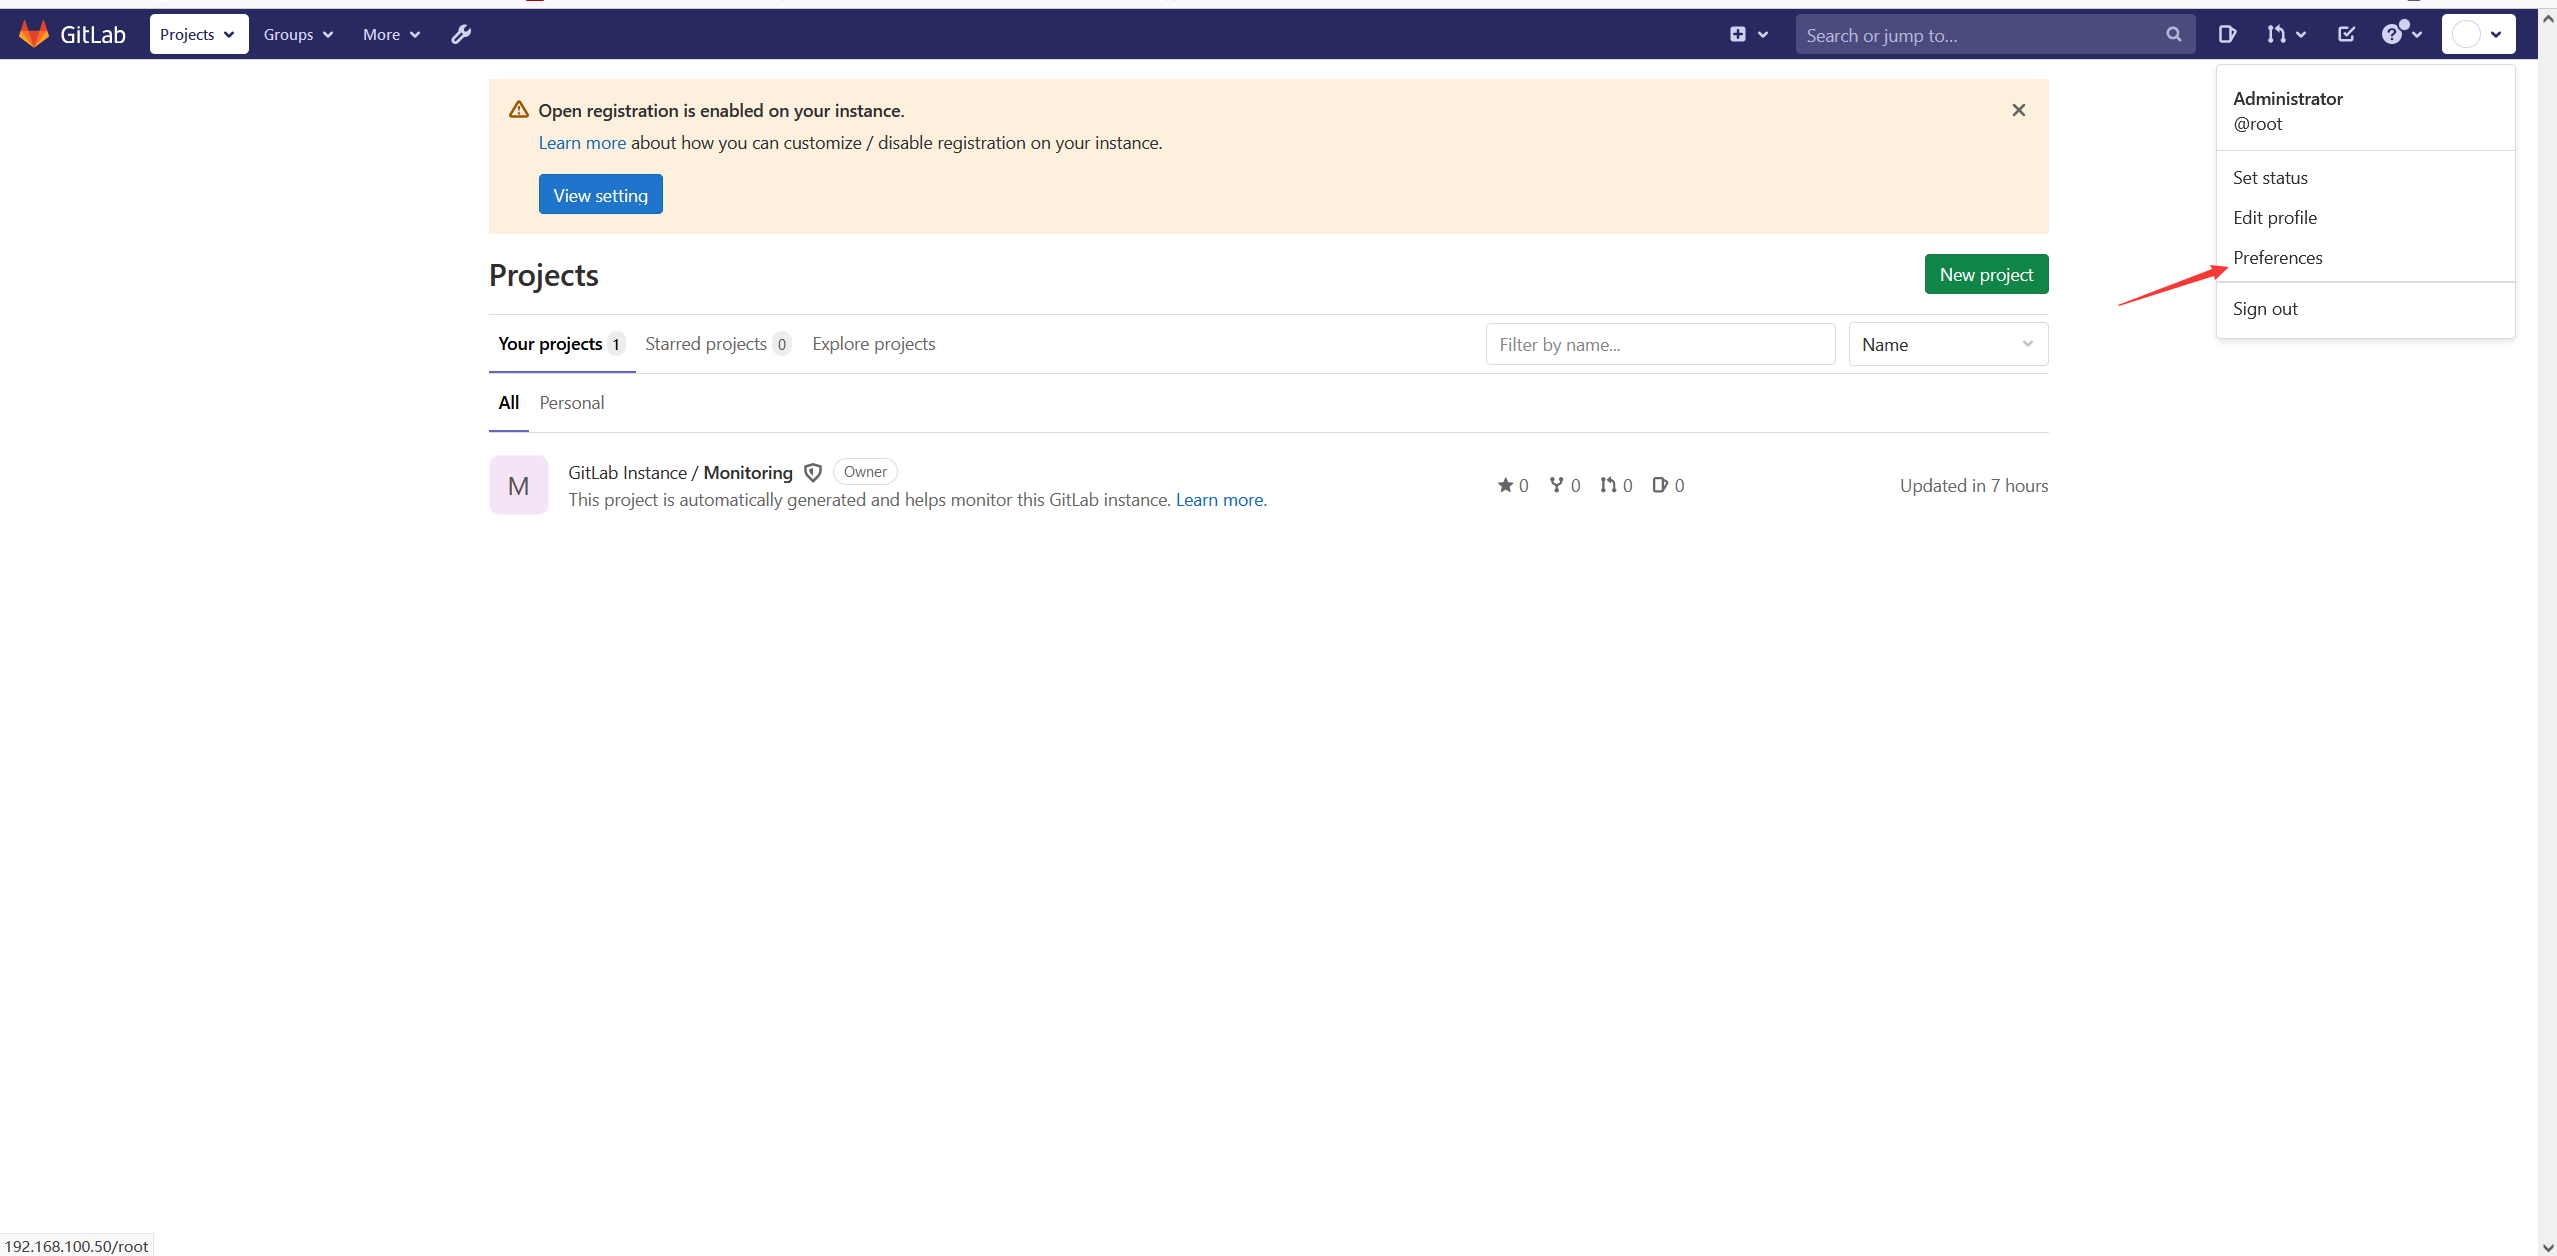This screenshot has height=1256, width=2557.
Task: Click the Updated in 7 hours text
Action: [1973, 485]
